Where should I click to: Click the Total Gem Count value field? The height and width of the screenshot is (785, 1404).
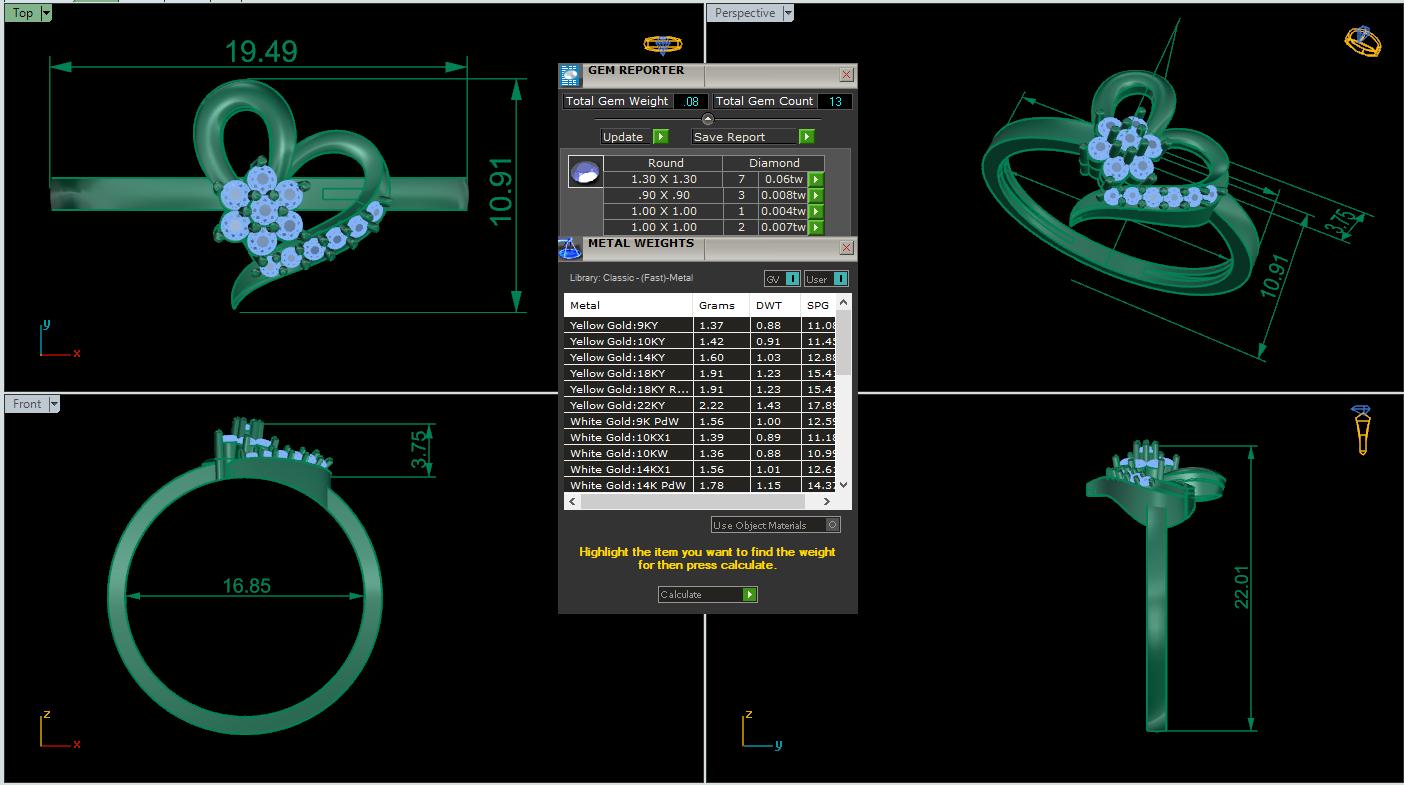[x=835, y=101]
